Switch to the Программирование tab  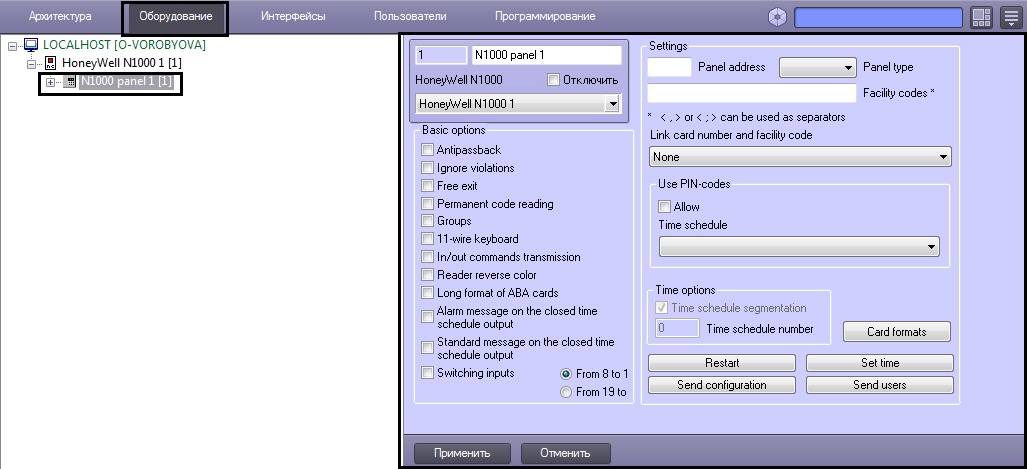[545, 16]
